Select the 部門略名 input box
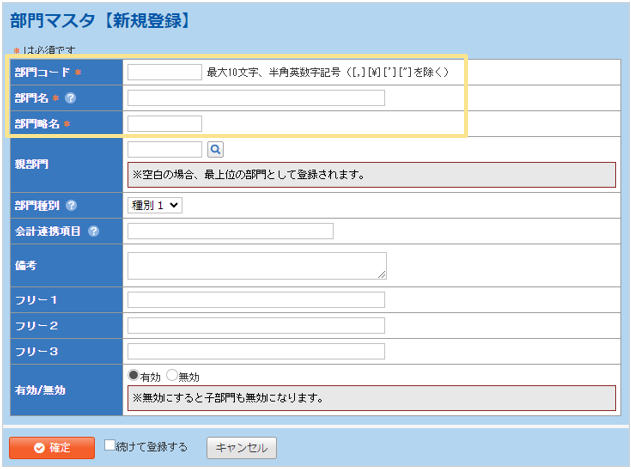This screenshot has width=631, height=469. click(x=165, y=124)
